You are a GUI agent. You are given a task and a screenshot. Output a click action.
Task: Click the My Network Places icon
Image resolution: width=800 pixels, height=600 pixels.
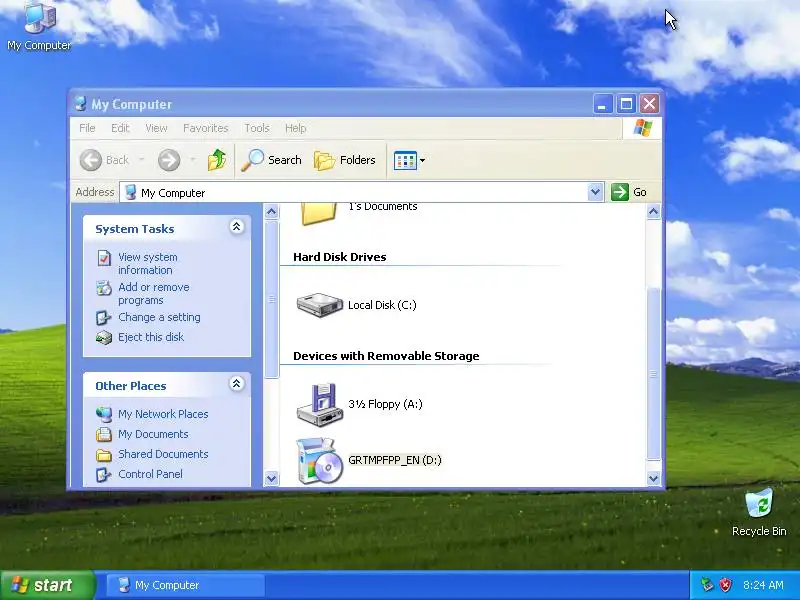click(x=104, y=414)
